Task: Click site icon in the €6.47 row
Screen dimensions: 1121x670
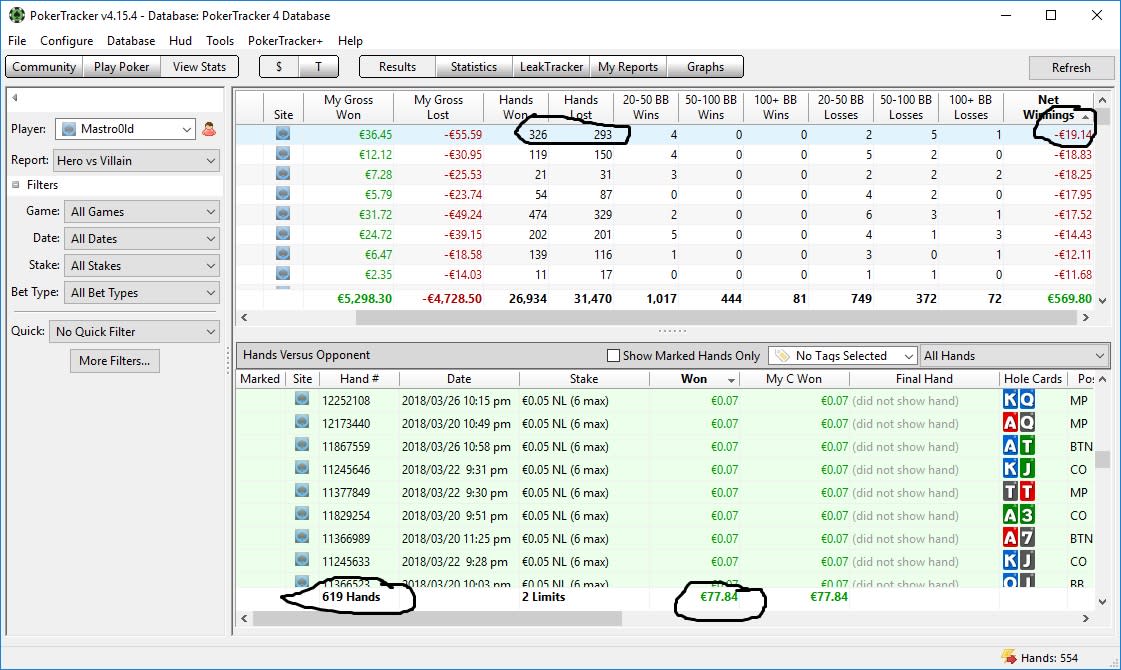Action: point(283,254)
